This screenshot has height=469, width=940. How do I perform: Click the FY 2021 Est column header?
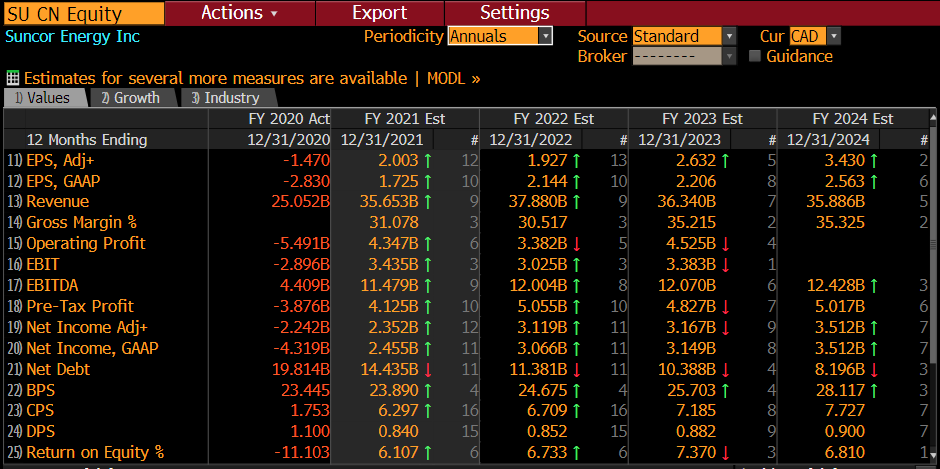405,119
